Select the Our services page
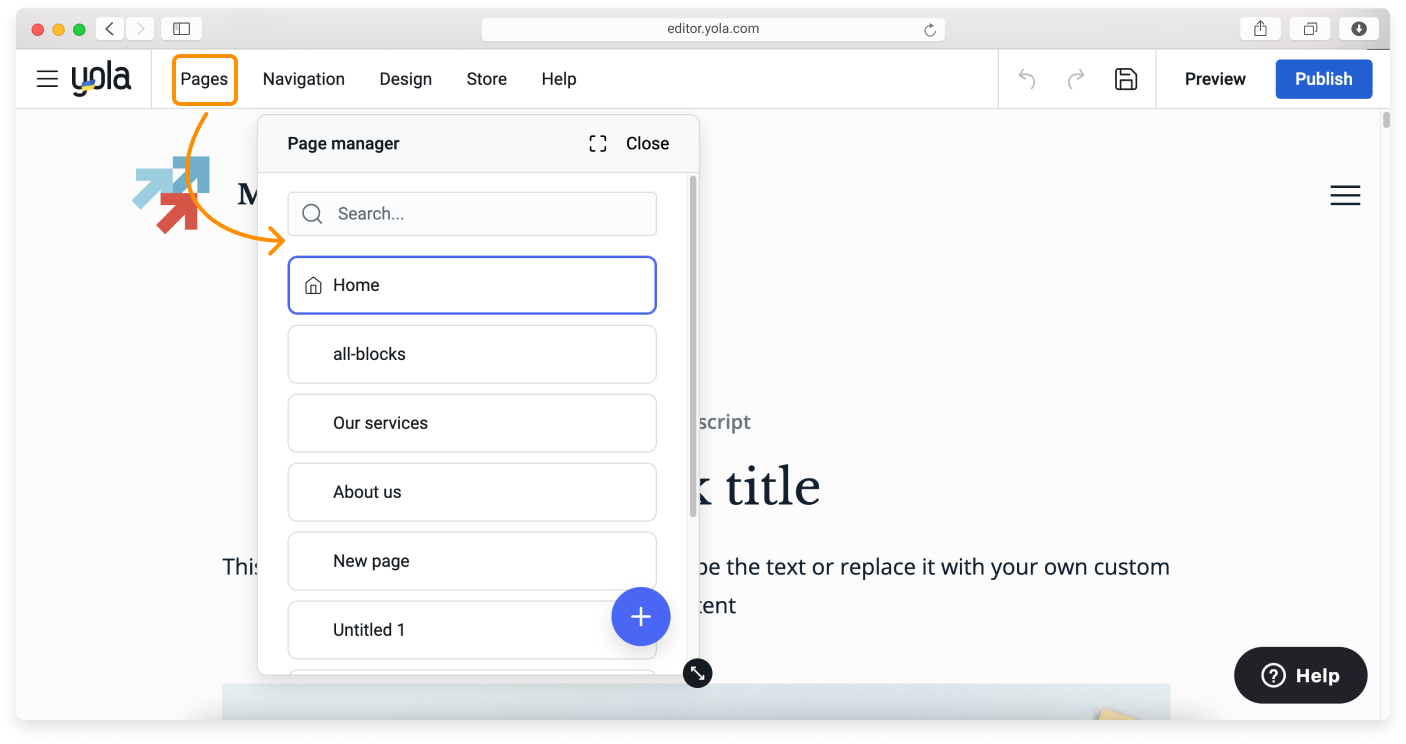The width and height of the screenshot is (1406, 744). (472, 423)
